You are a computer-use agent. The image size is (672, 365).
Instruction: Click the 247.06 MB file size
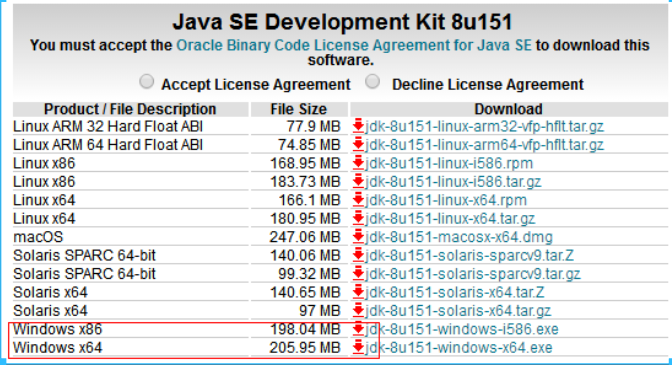pos(305,237)
